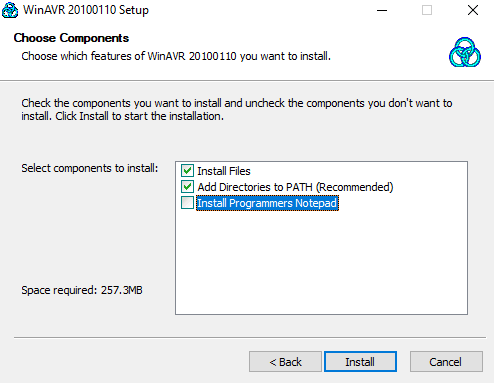Disable Add Directories to PATH checkbox

pyautogui.click(x=187, y=187)
